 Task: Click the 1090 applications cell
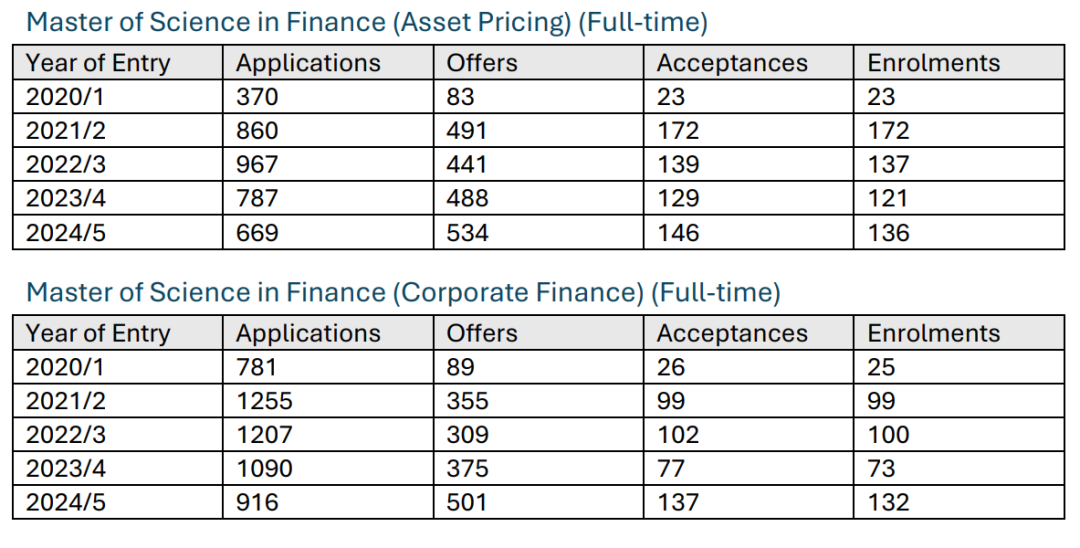[x=328, y=468]
